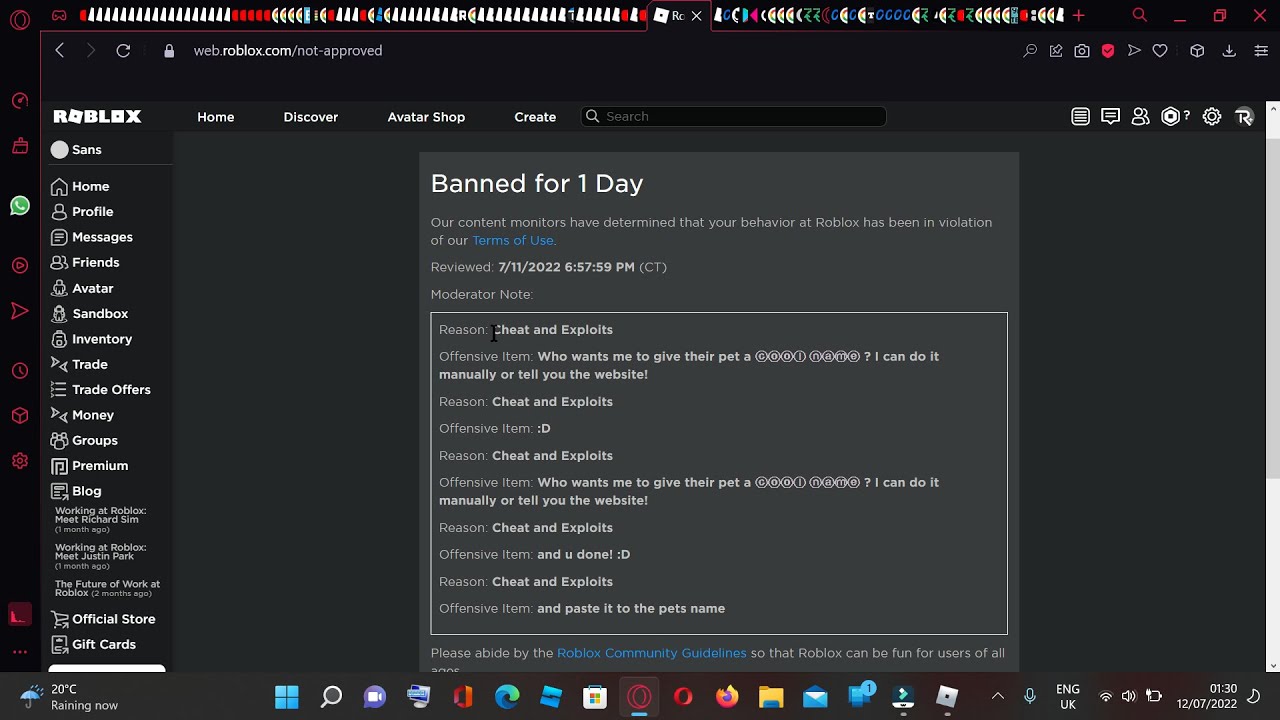Click the Roblox logo

click(97, 117)
